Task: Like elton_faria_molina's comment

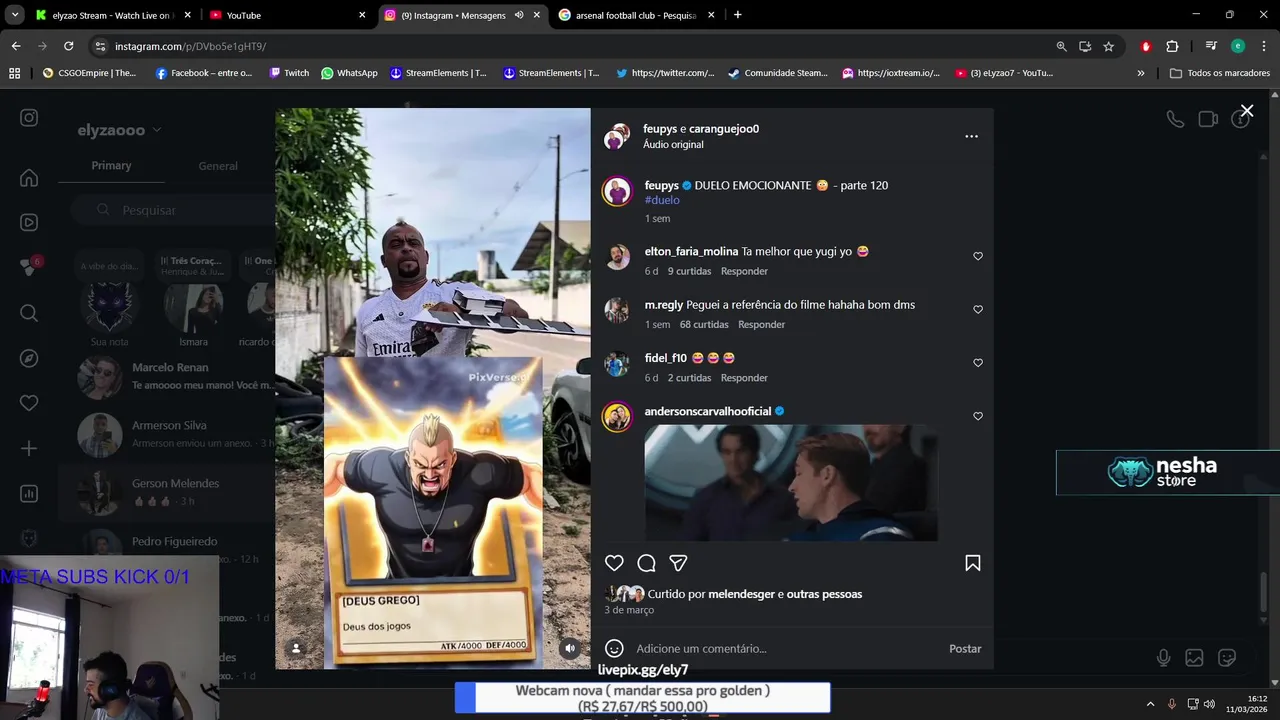Action: click(x=978, y=256)
